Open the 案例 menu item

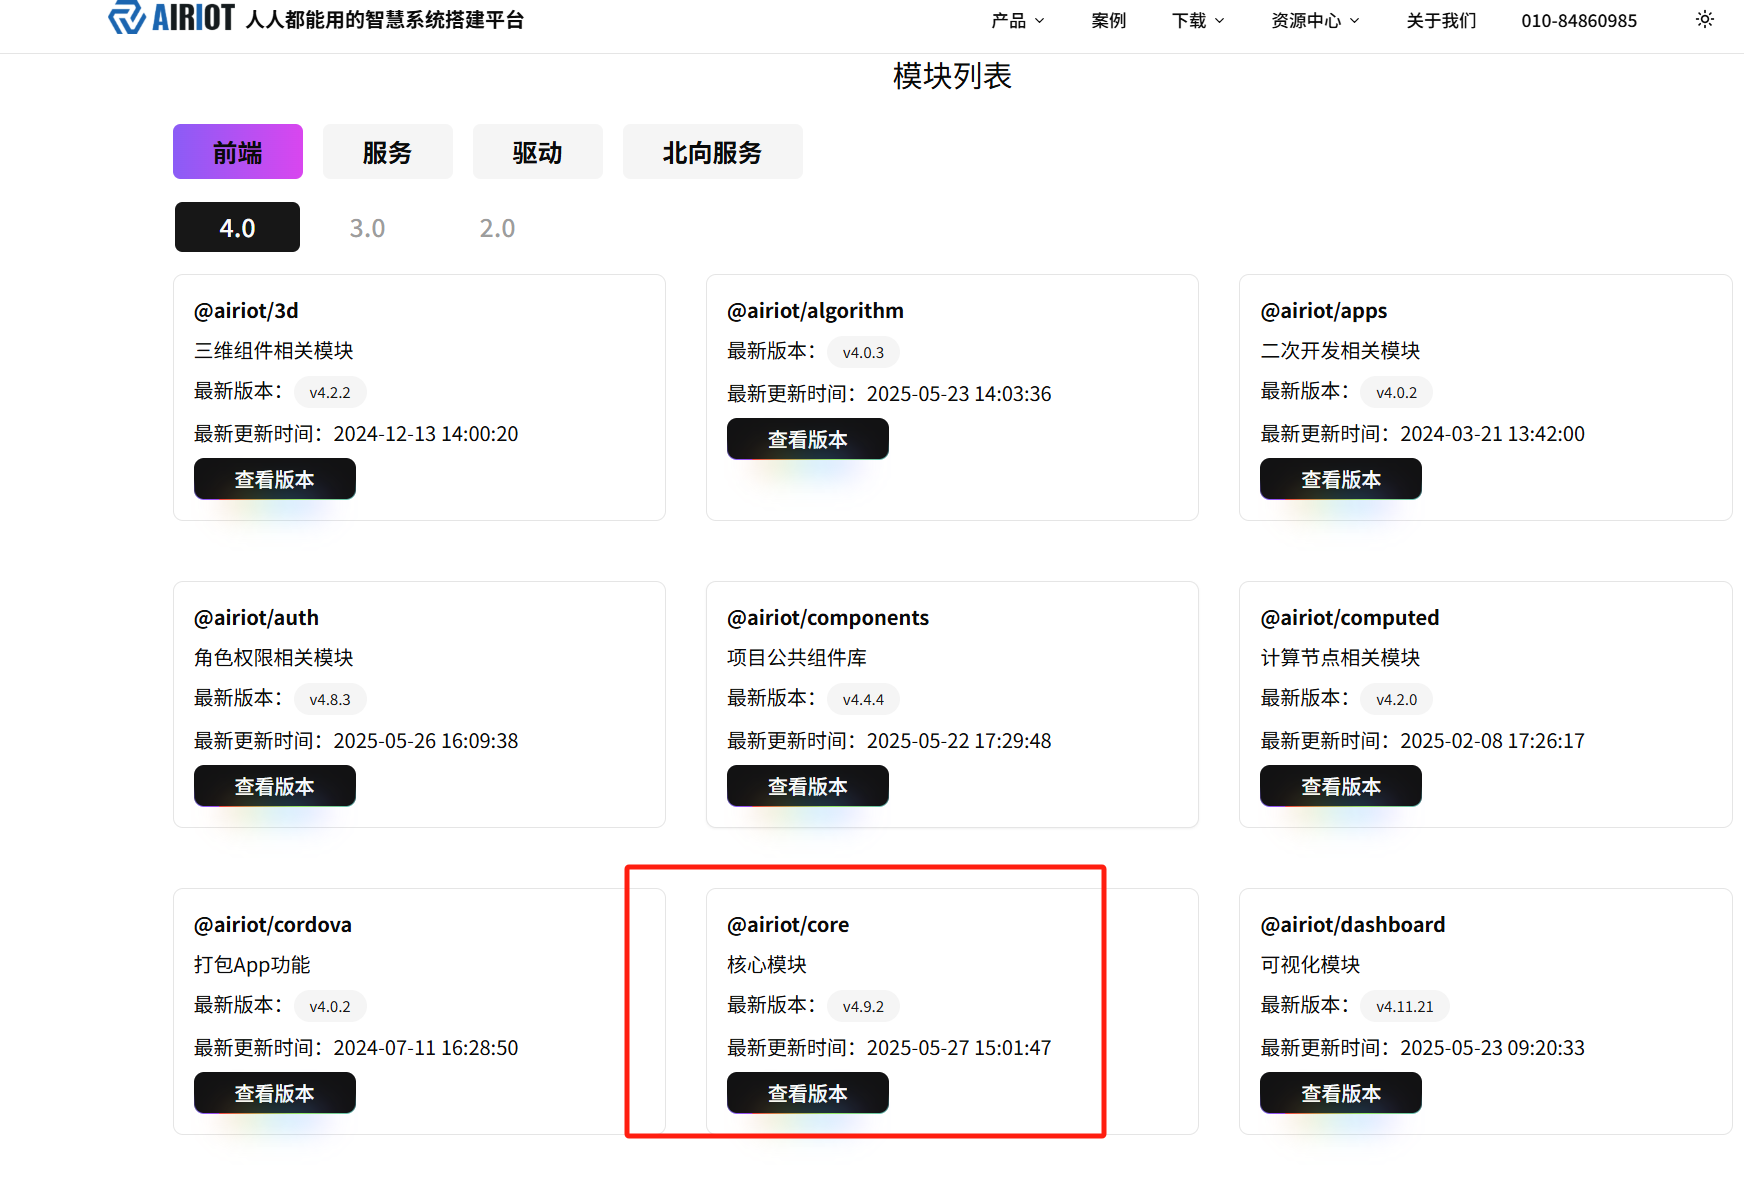click(1109, 20)
